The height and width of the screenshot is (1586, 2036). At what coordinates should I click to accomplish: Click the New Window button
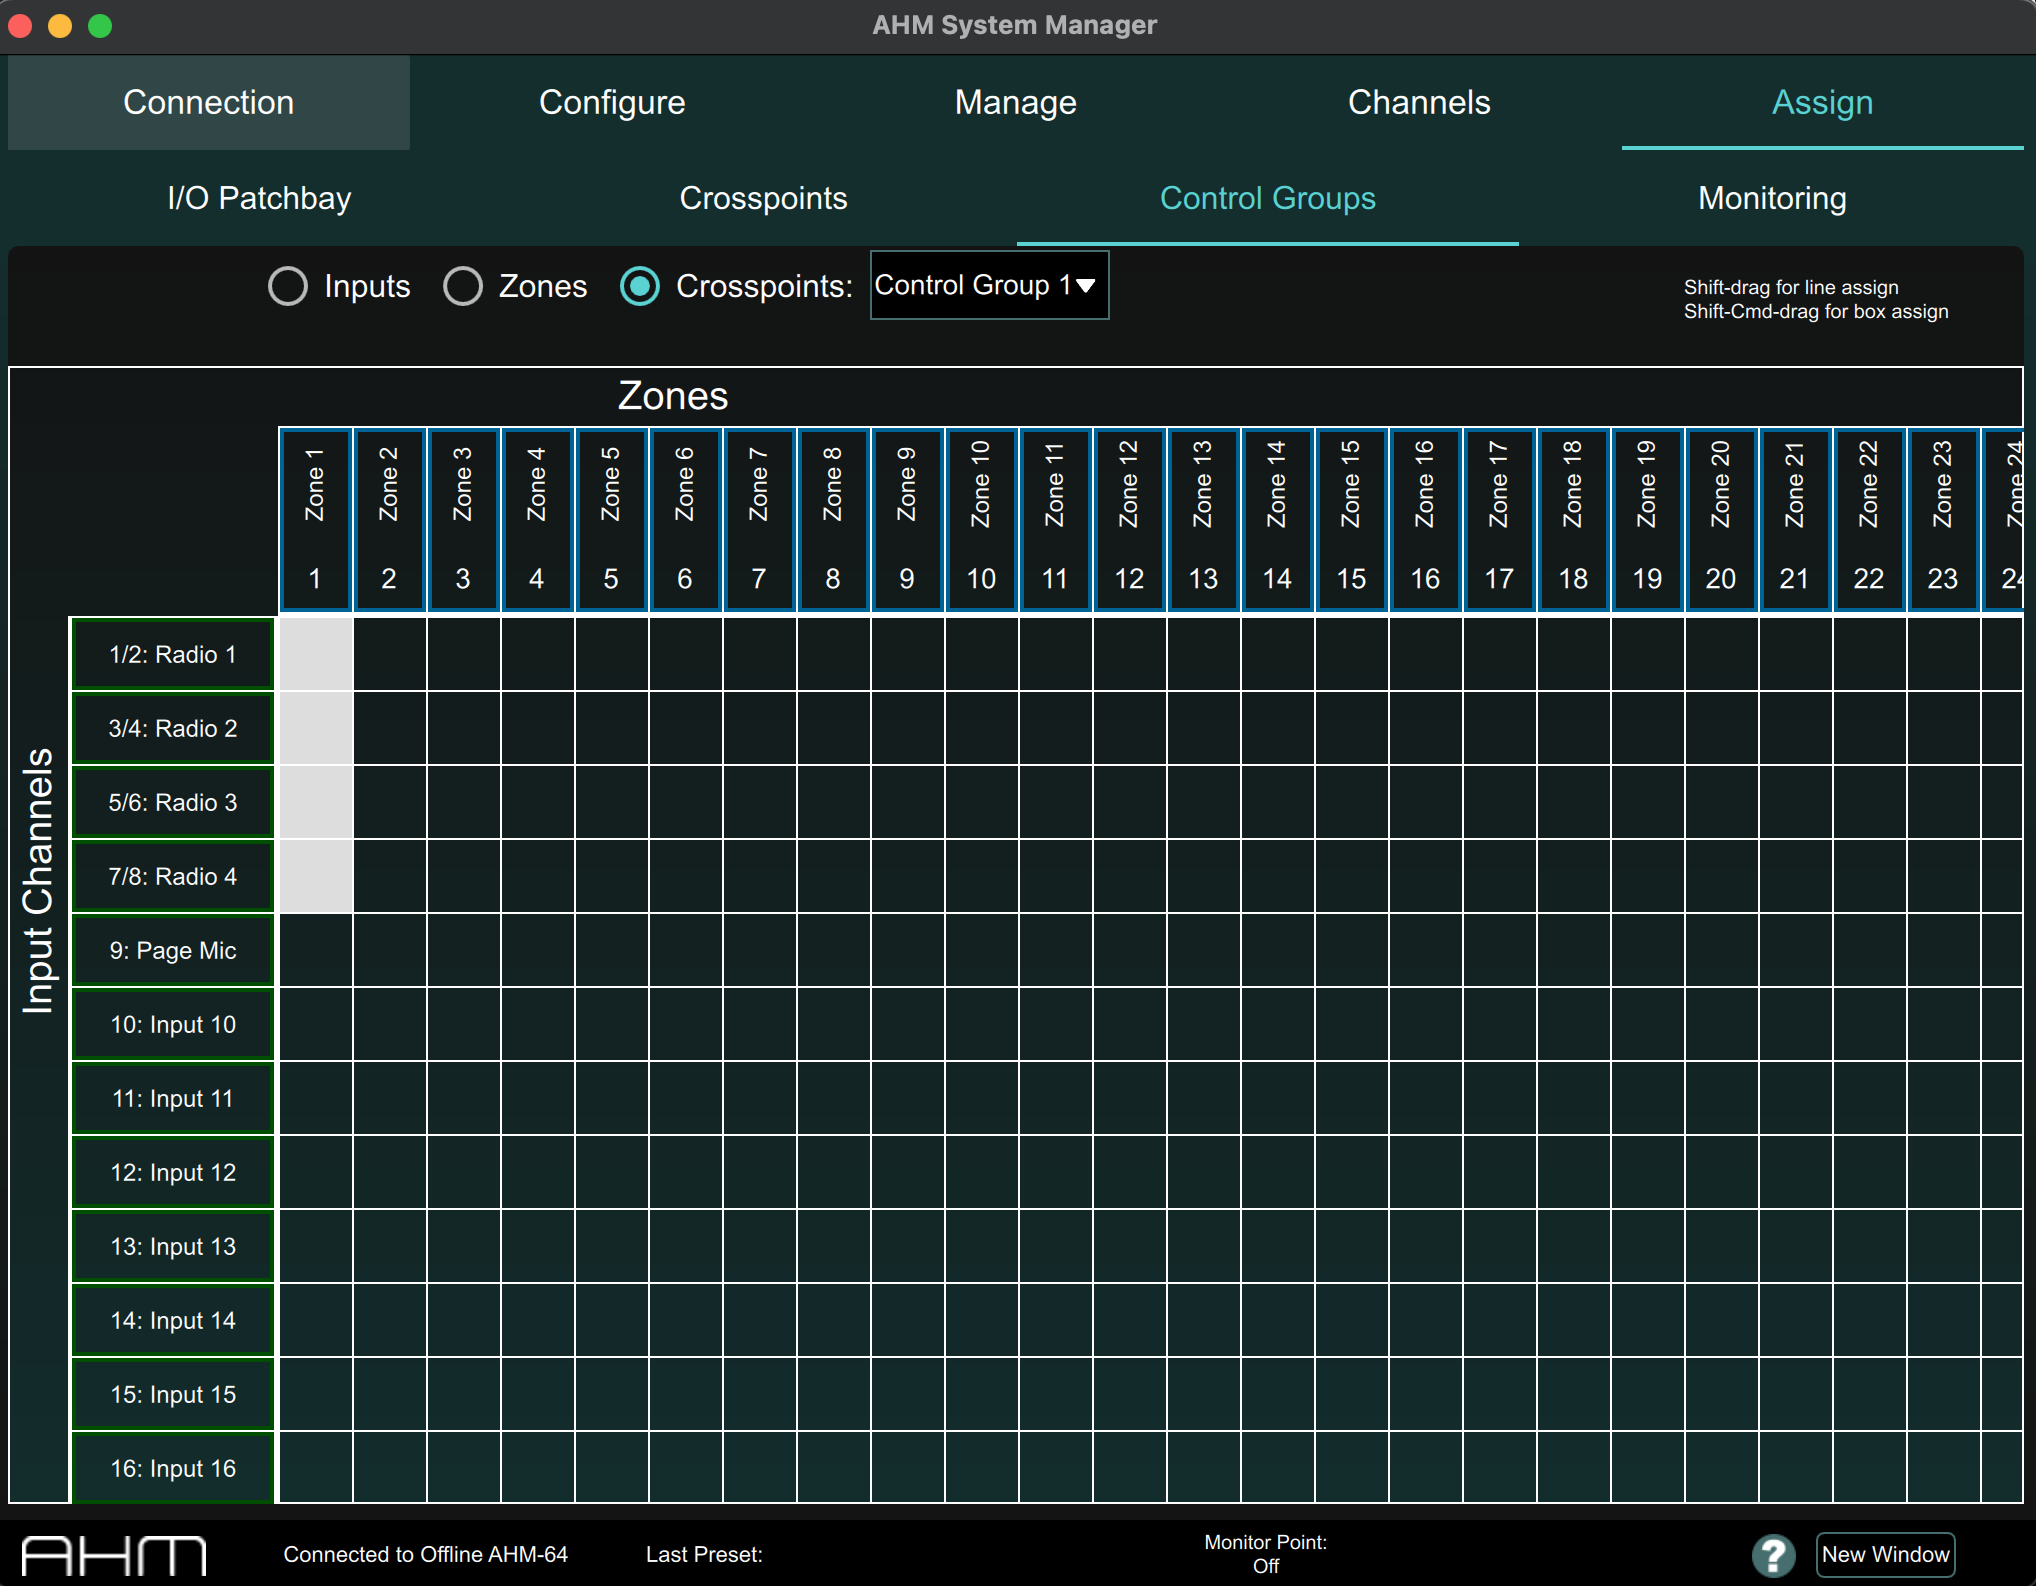click(x=1885, y=1554)
